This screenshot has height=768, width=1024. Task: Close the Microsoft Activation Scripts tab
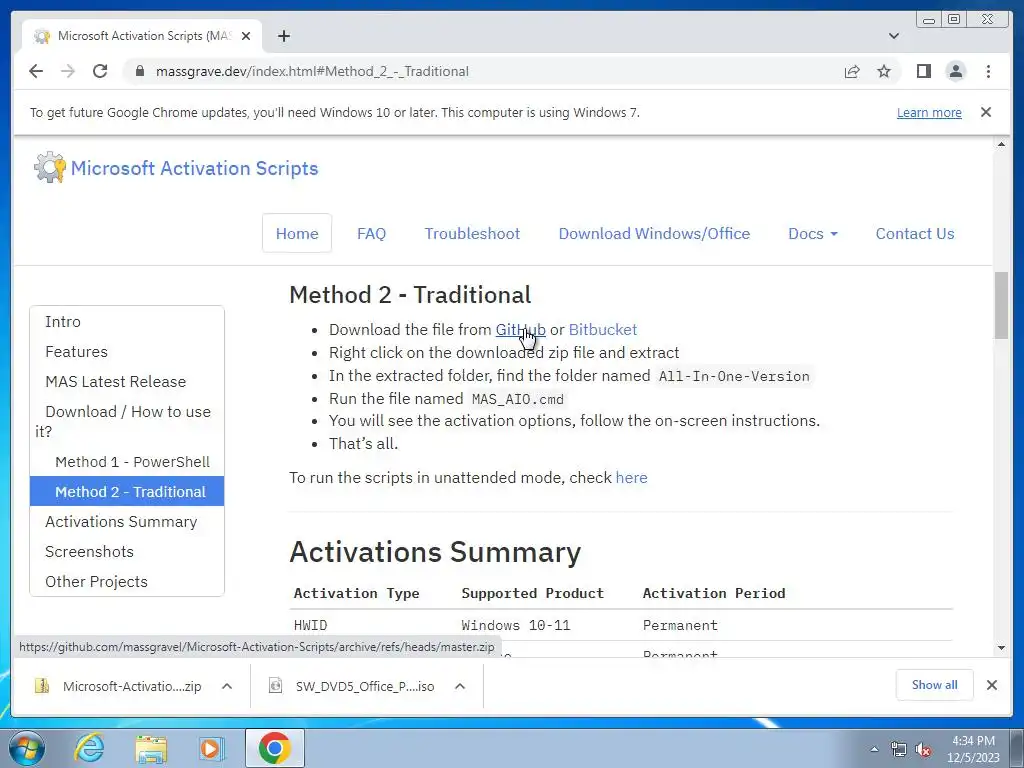pyautogui.click(x=246, y=36)
